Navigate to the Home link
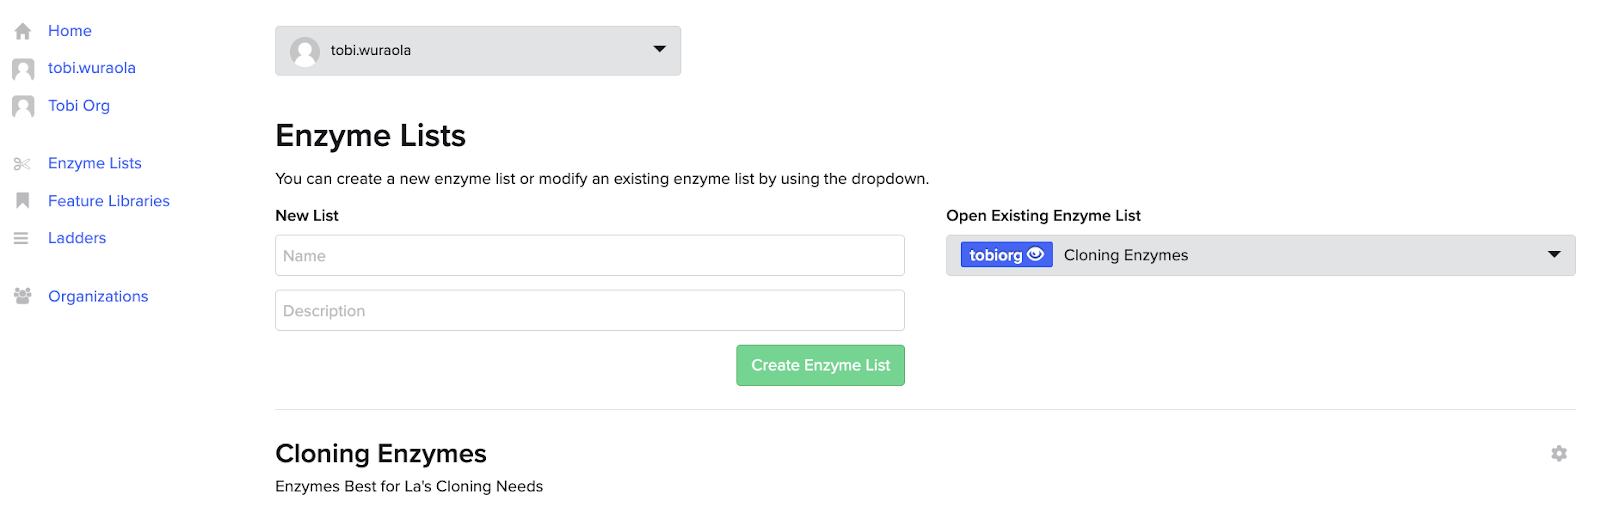Screen dimensions: 1600x526 click(70, 31)
